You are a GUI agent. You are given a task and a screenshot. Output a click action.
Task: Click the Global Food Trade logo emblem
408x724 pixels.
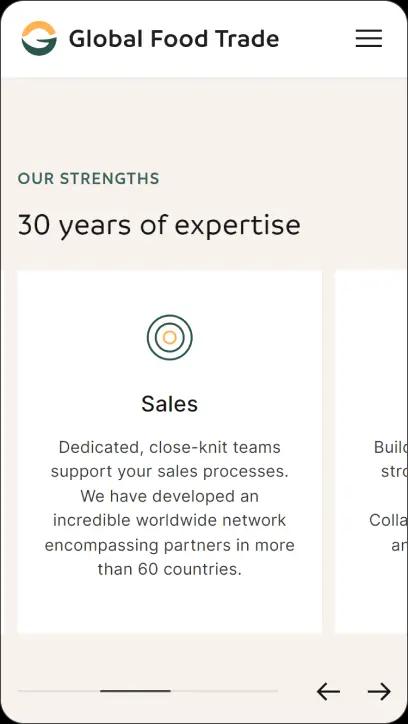click(x=39, y=38)
